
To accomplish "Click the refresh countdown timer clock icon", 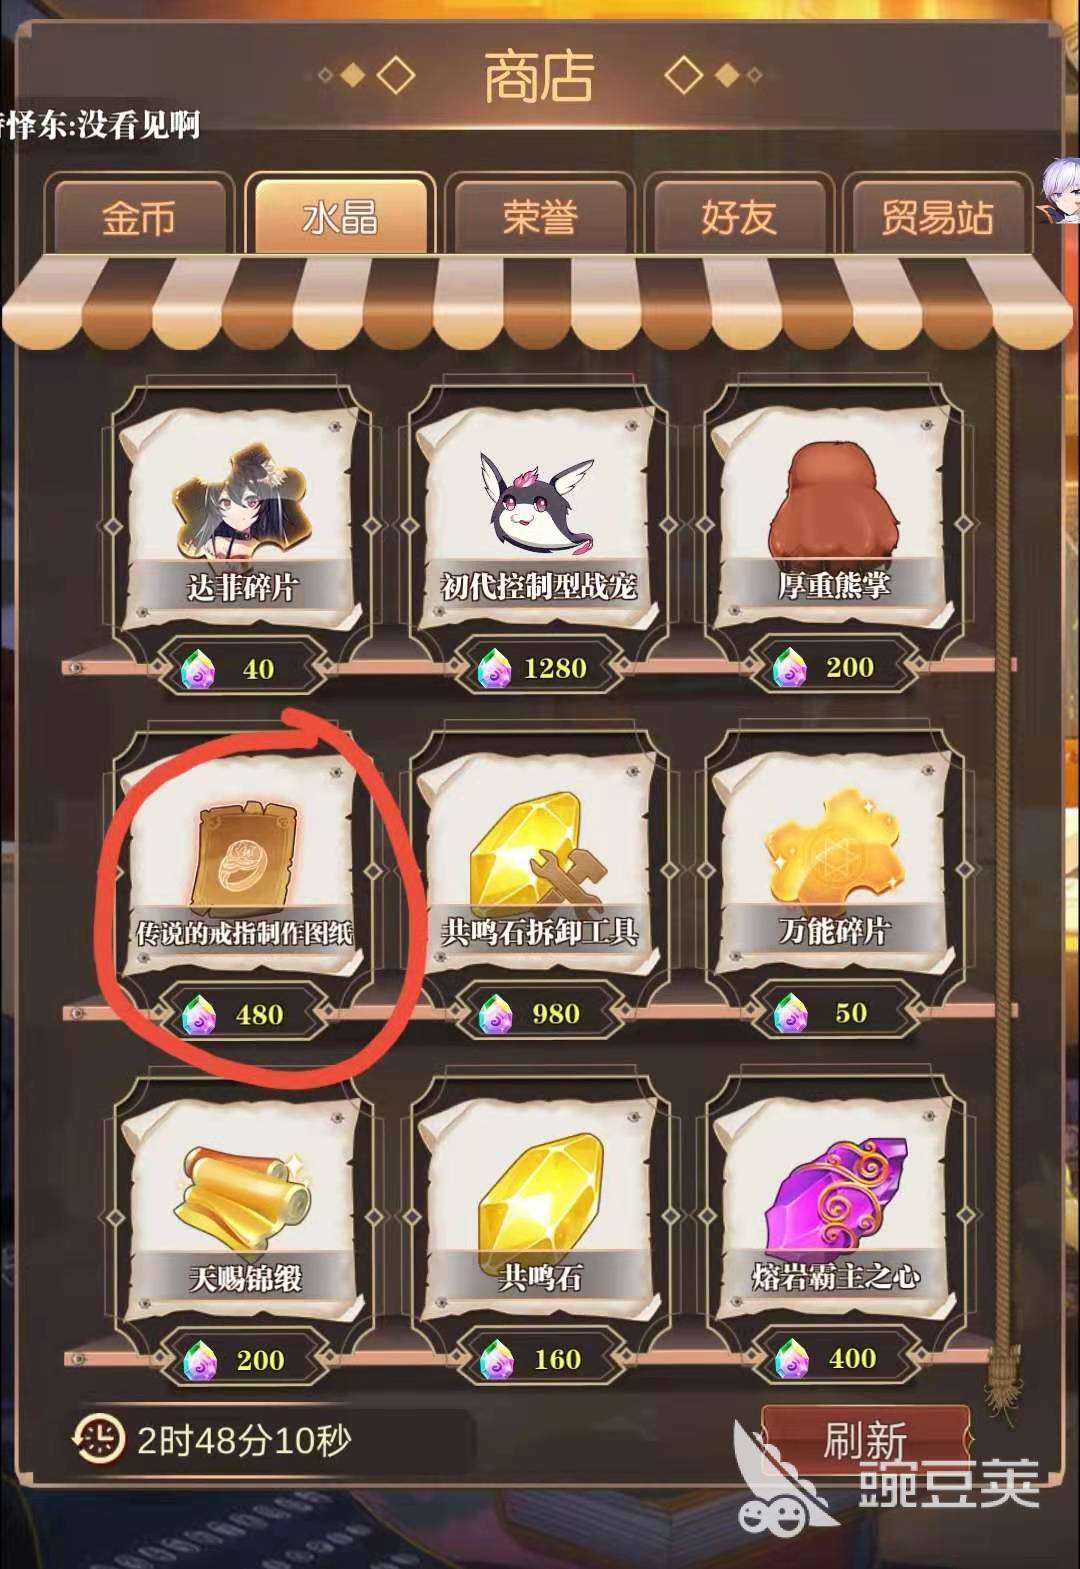I will 98,1440.
